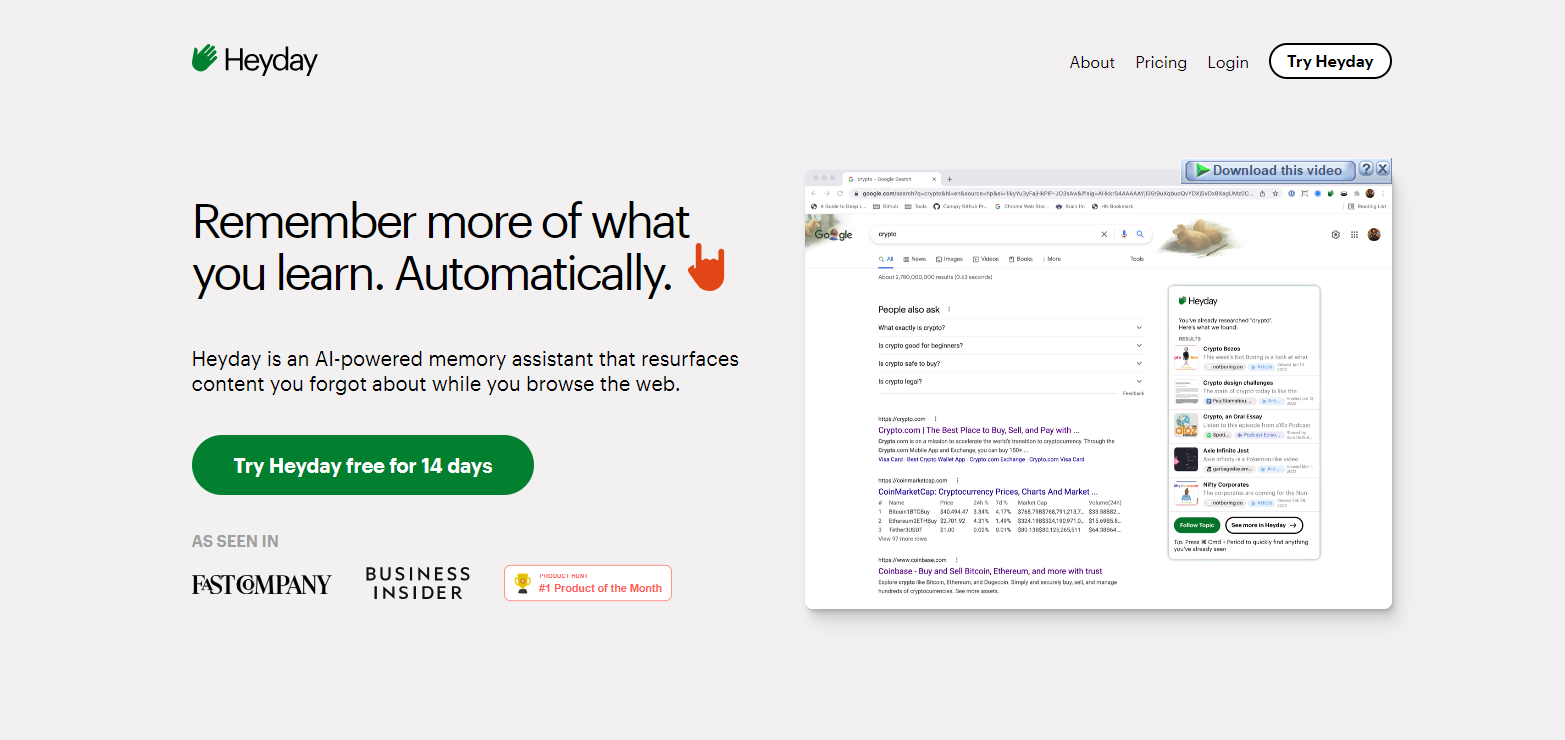Expand Is crypto safe to buy? question
Viewport: 1565px width, 740px height.
coord(1010,364)
